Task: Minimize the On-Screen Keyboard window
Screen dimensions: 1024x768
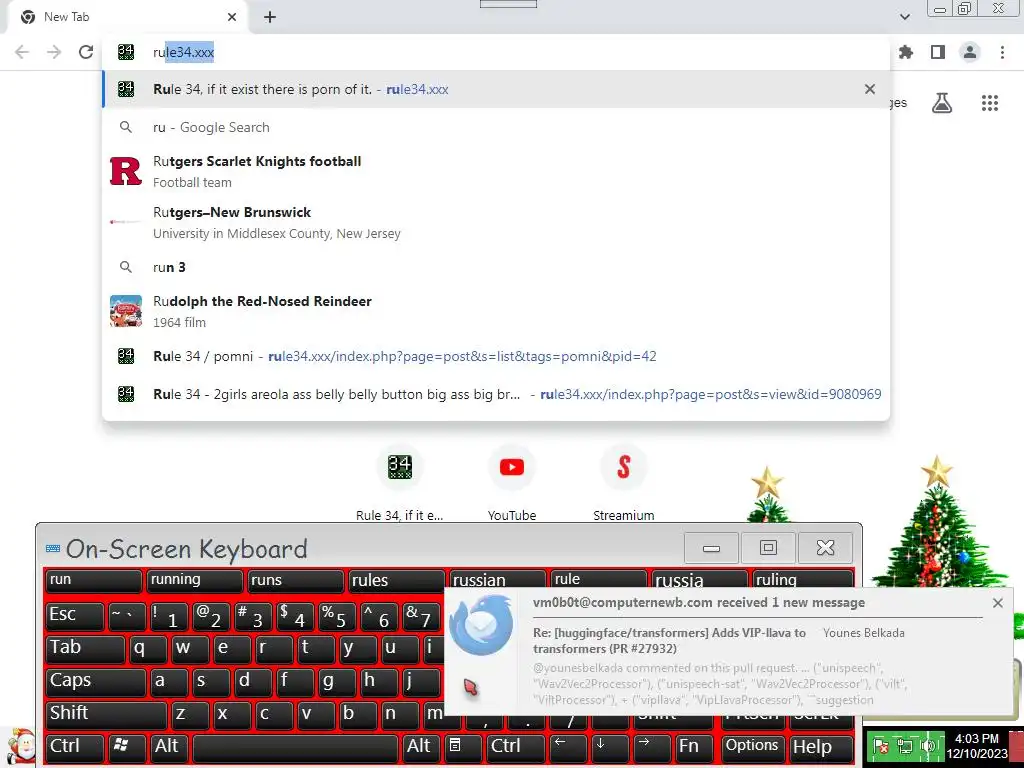Action: point(711,548)
